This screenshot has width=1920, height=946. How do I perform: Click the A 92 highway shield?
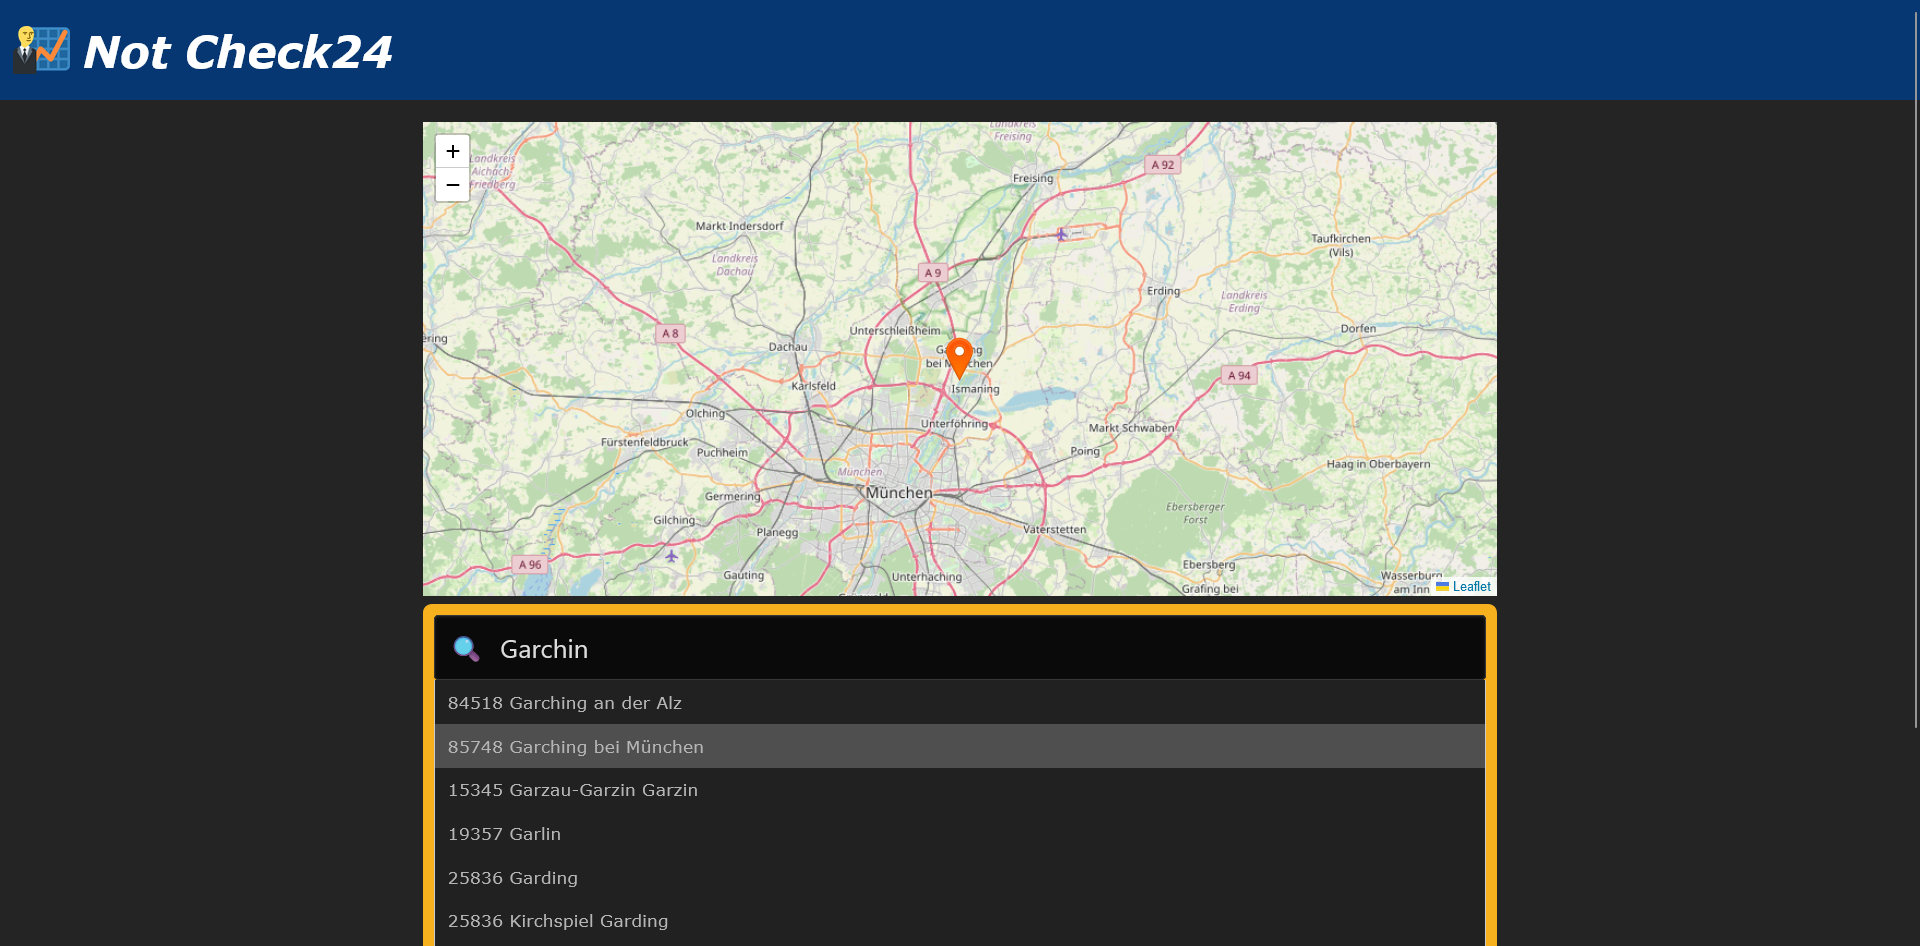click(x=1163, y=165)
